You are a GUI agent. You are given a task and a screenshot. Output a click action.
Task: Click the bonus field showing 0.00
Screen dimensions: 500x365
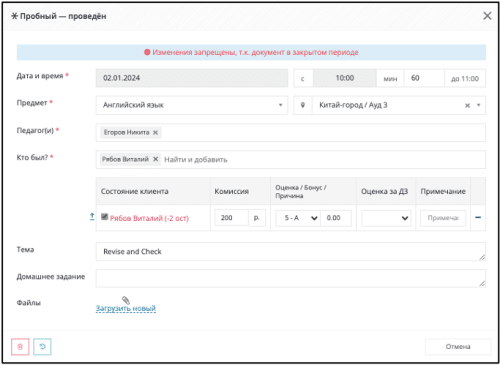pos(336,218)
